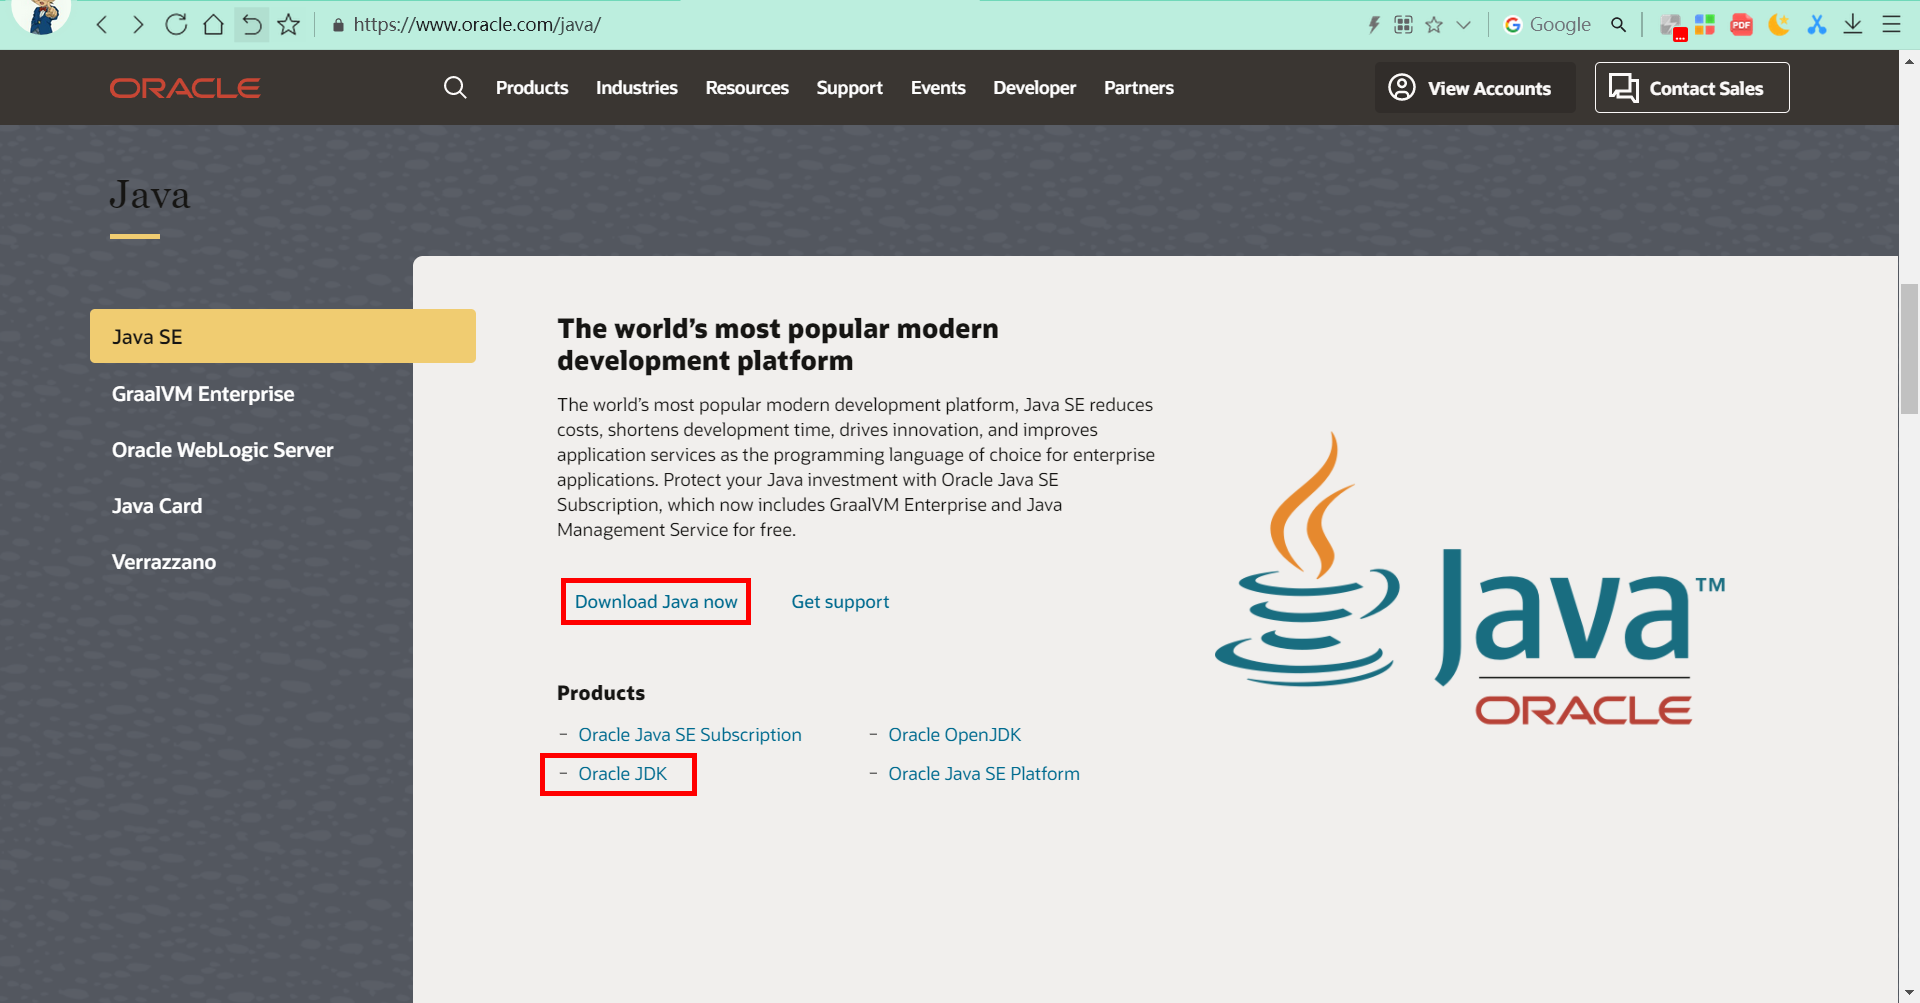Open Oracle Java SE Subscription link
The height and width of the screenshot is (1003, 1920).
(690, 735)
